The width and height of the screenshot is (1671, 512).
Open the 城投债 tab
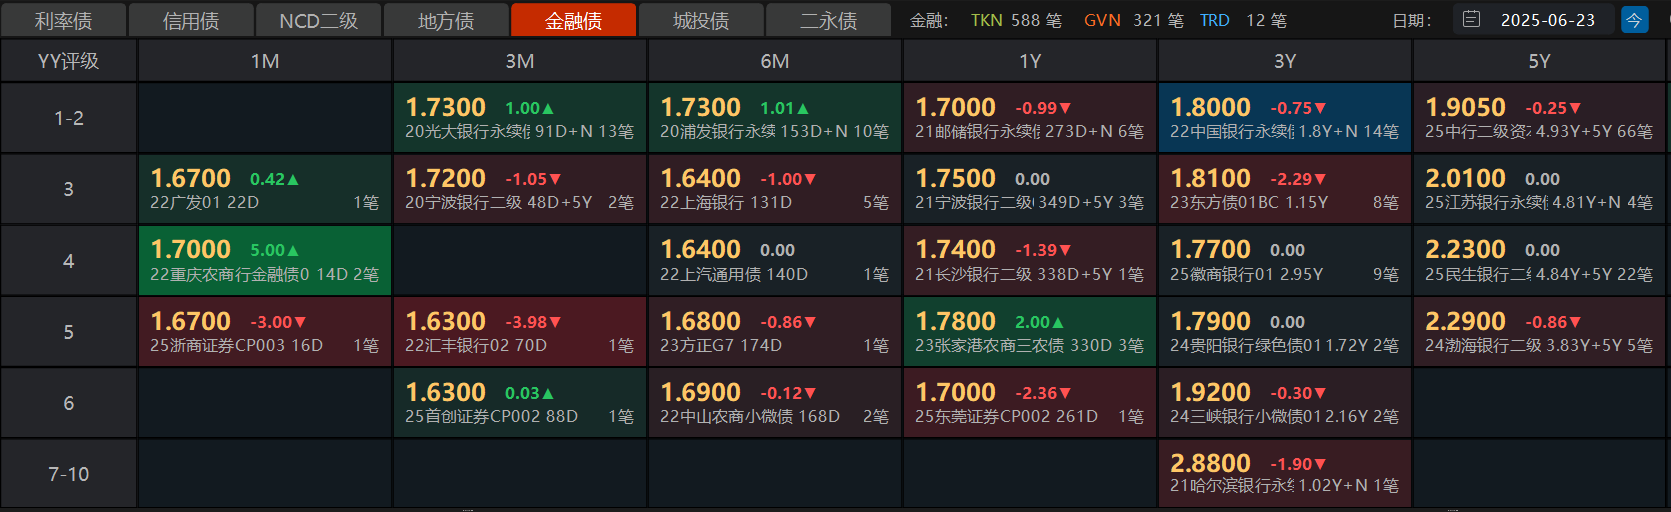coord(701,20)
